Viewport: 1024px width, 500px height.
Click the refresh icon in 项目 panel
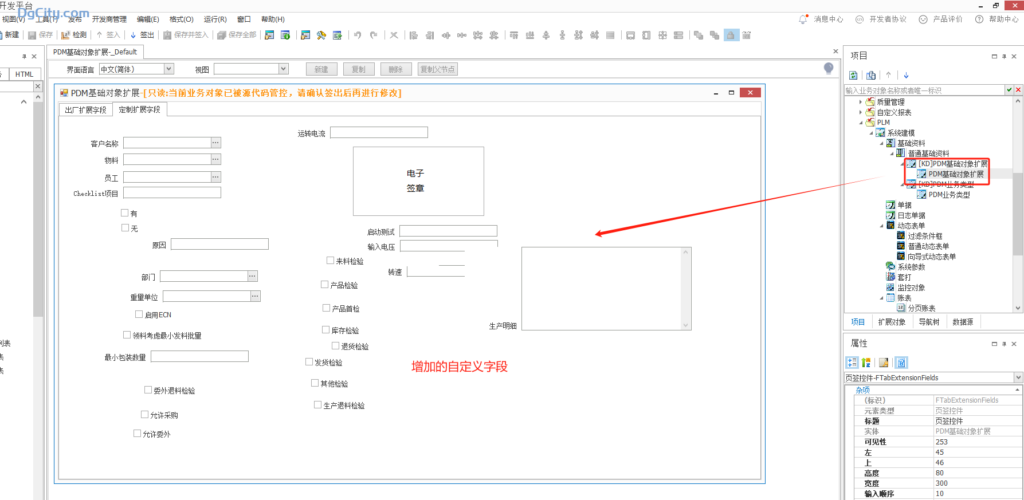pos(853,75)
